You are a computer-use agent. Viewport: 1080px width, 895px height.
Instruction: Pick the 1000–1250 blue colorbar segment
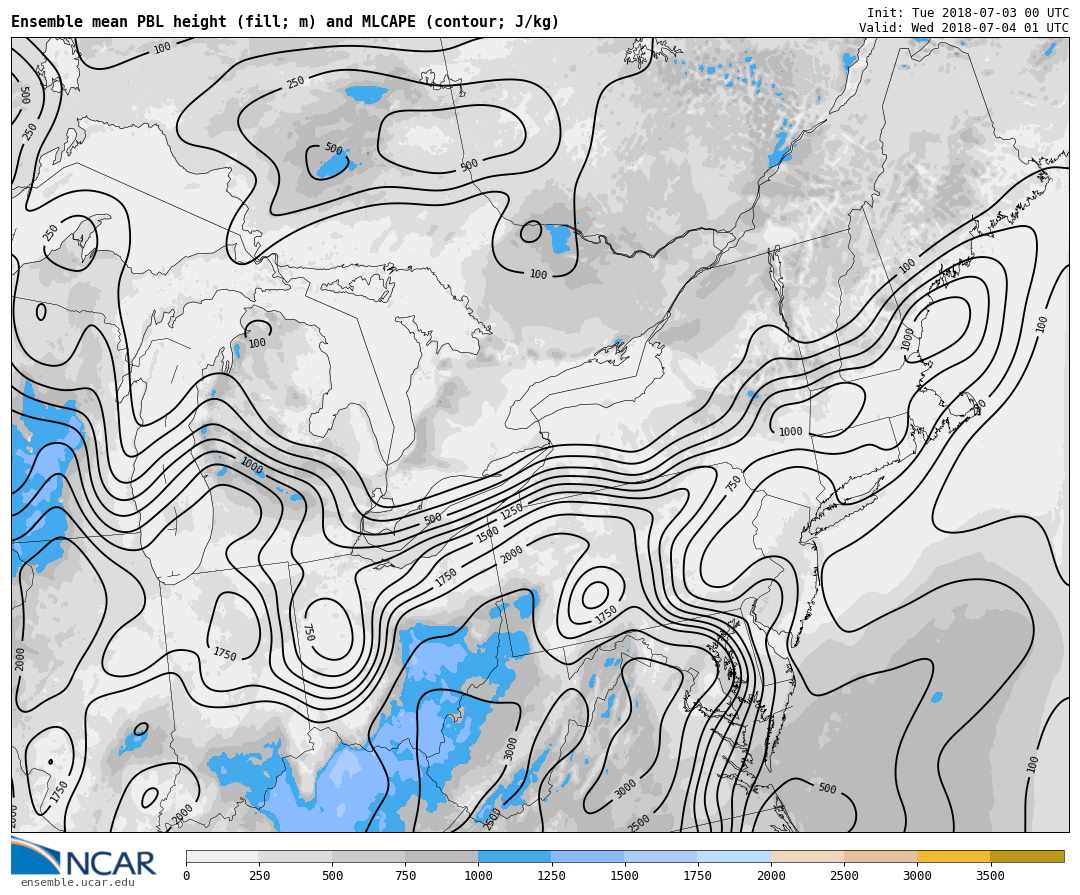(x=515, y=856)
